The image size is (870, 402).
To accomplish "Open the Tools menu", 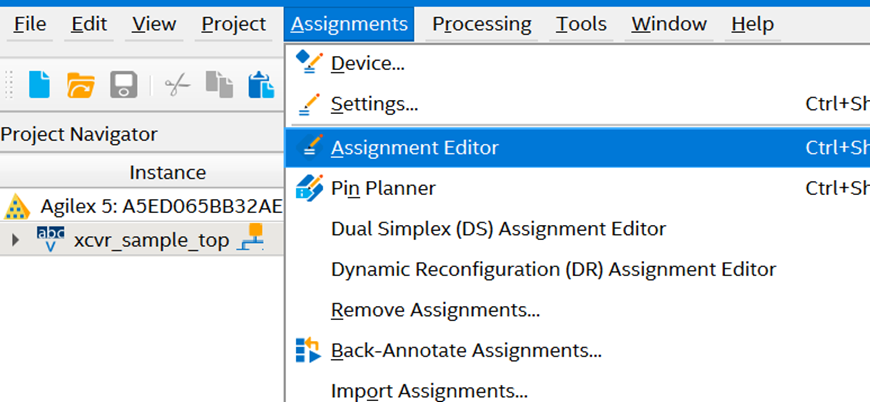I will [x=581, y=24].
